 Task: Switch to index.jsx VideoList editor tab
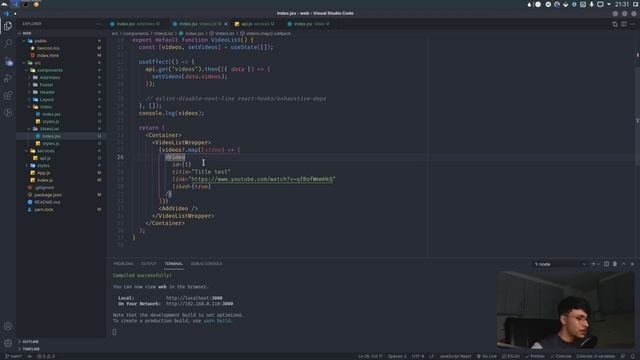(200, 24)
